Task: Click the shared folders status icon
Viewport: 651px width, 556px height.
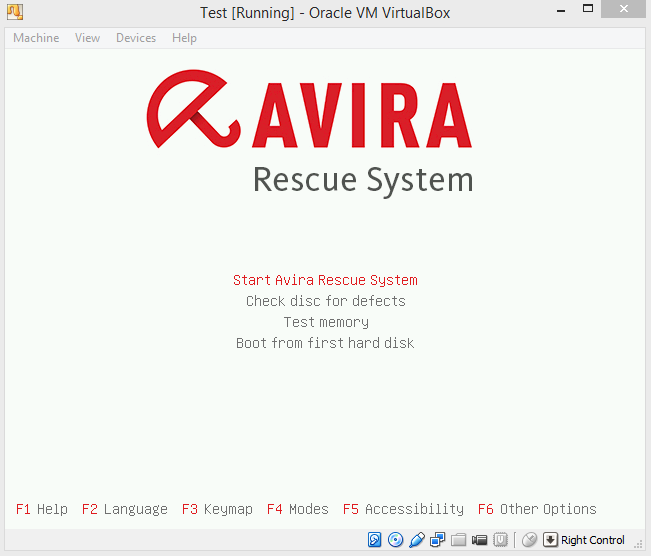Action: pyautogui.click(x=459, y=540)
